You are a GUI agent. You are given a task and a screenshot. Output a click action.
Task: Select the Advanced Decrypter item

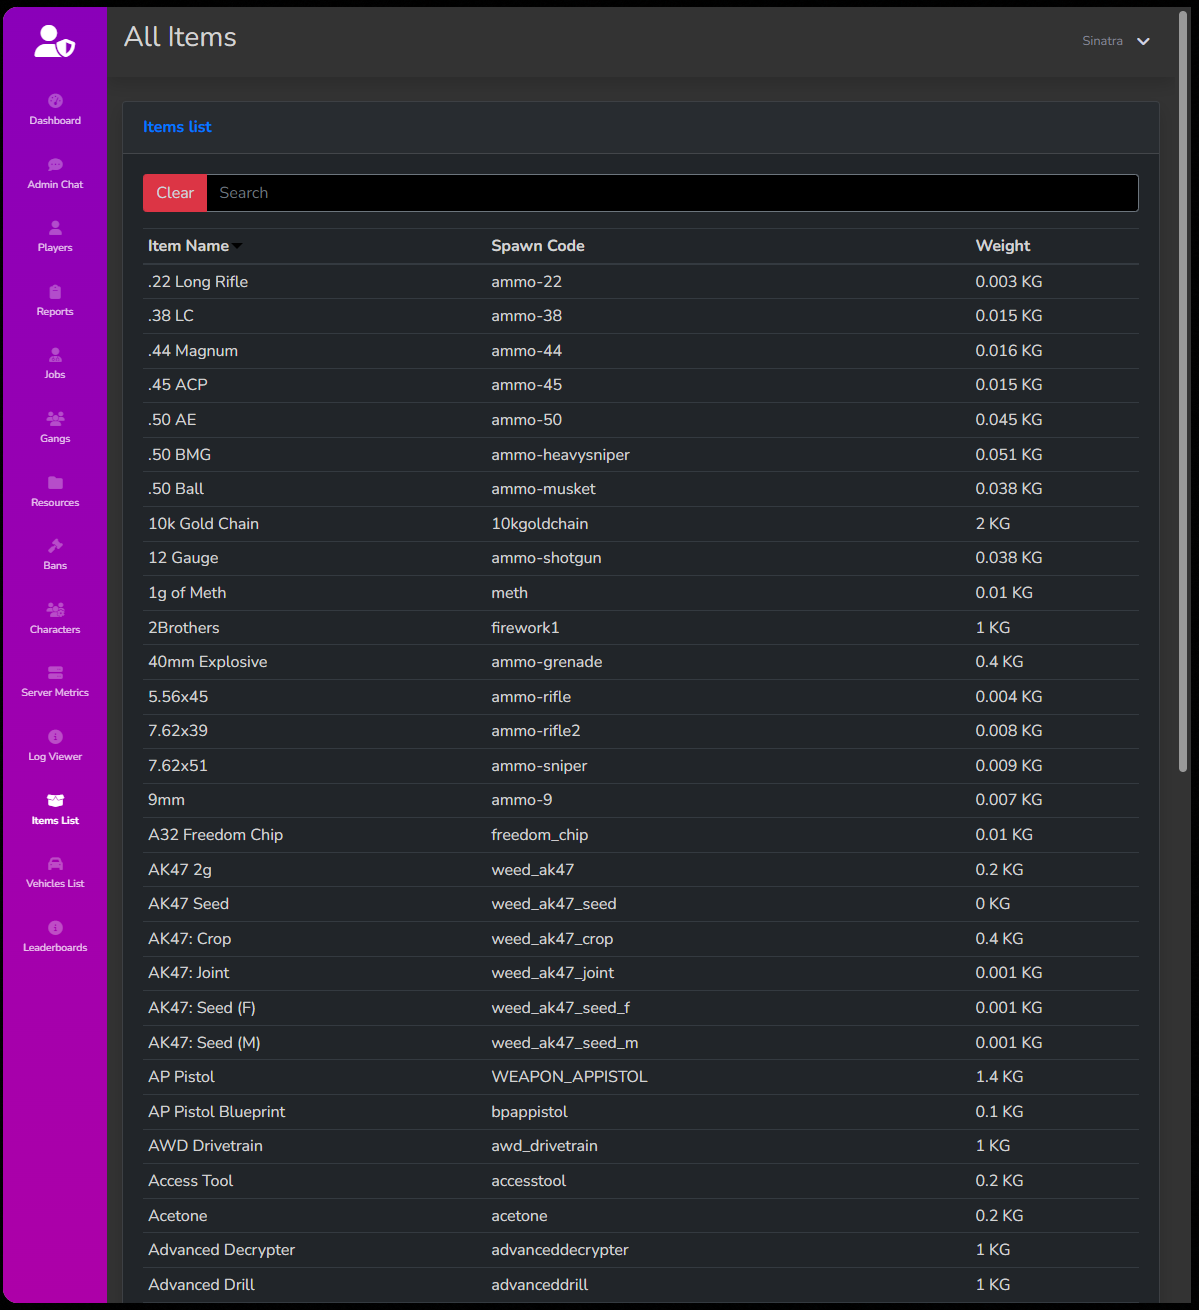click(x=222, y=1250)
